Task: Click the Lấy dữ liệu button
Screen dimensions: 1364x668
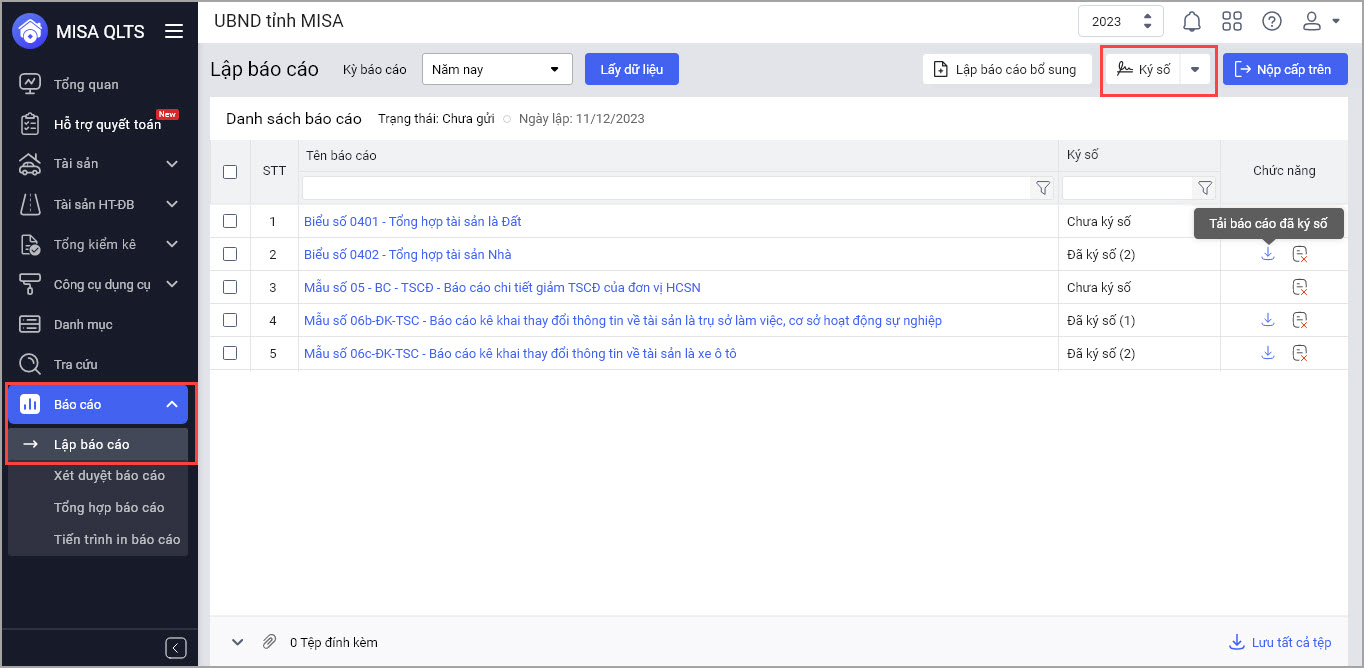Action: click(631, 69)
